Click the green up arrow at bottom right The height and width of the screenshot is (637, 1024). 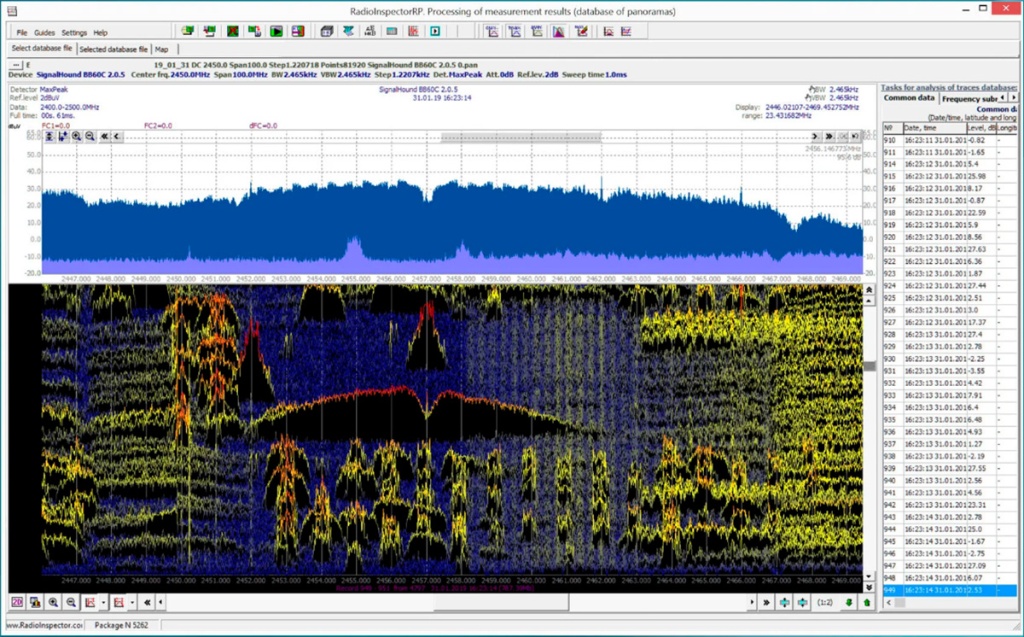click(866, 602)
